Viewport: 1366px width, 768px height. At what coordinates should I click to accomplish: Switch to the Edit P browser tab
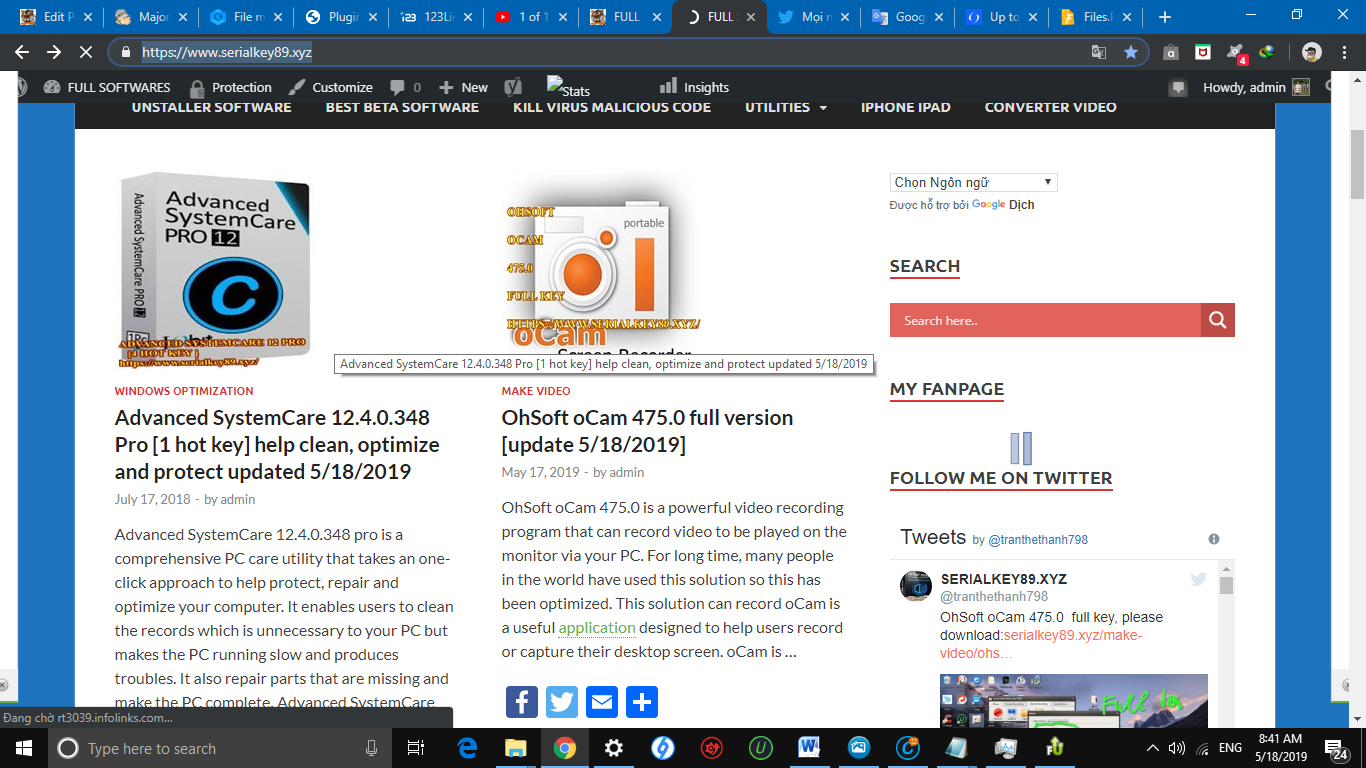(55, 17)
